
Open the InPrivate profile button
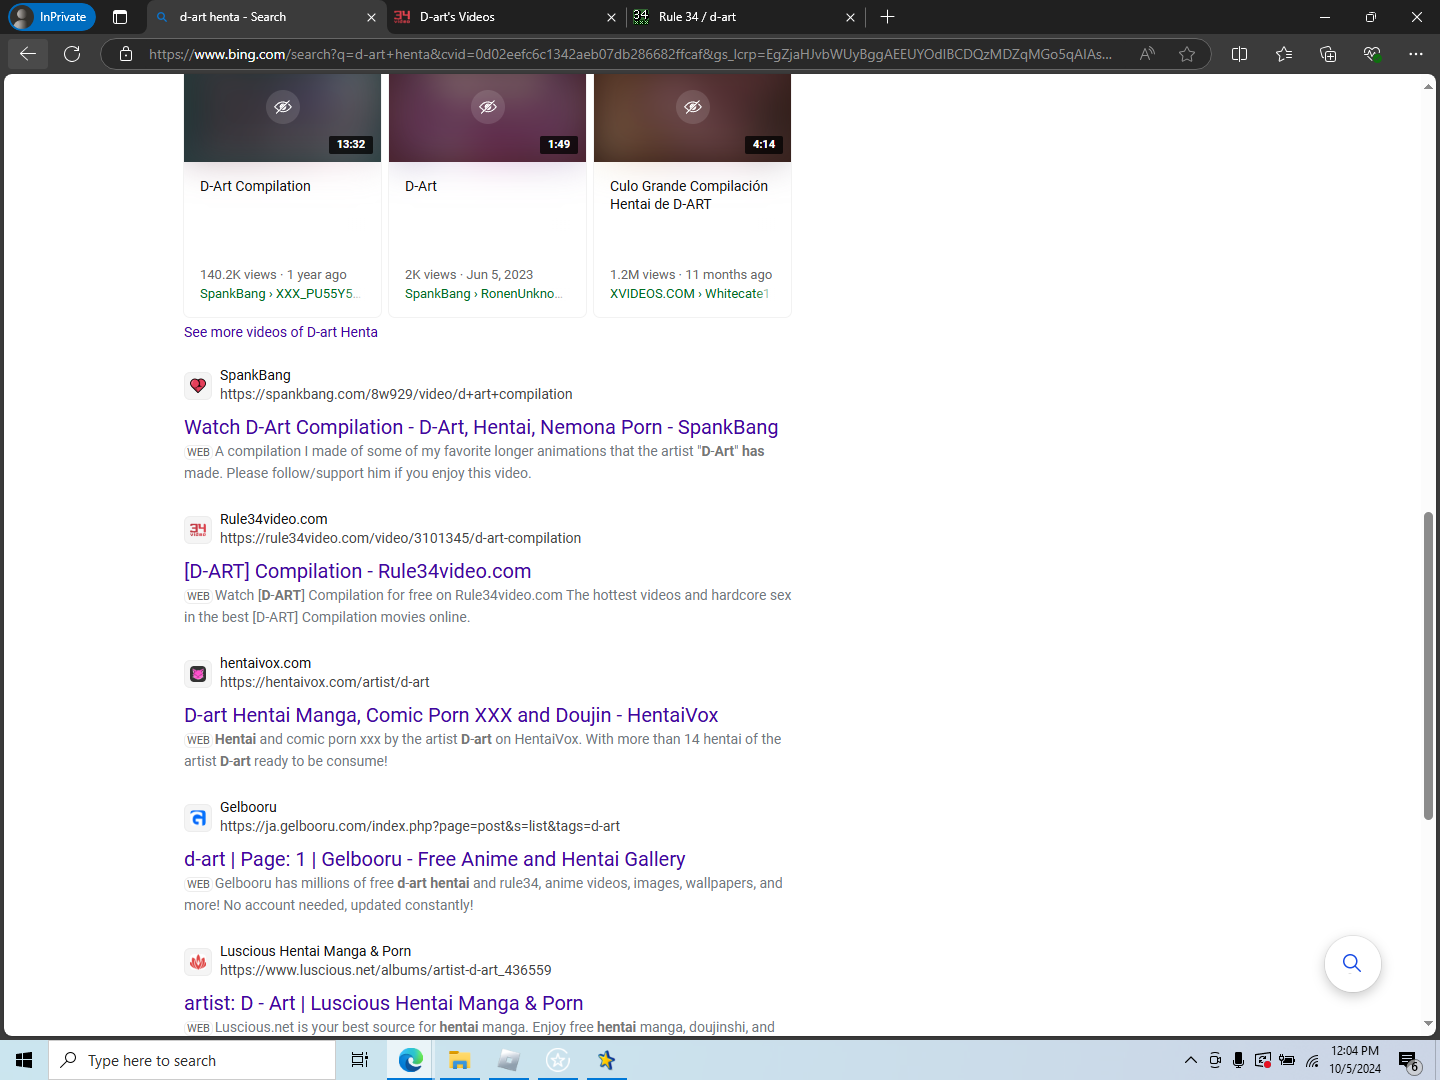coord(52,17)
